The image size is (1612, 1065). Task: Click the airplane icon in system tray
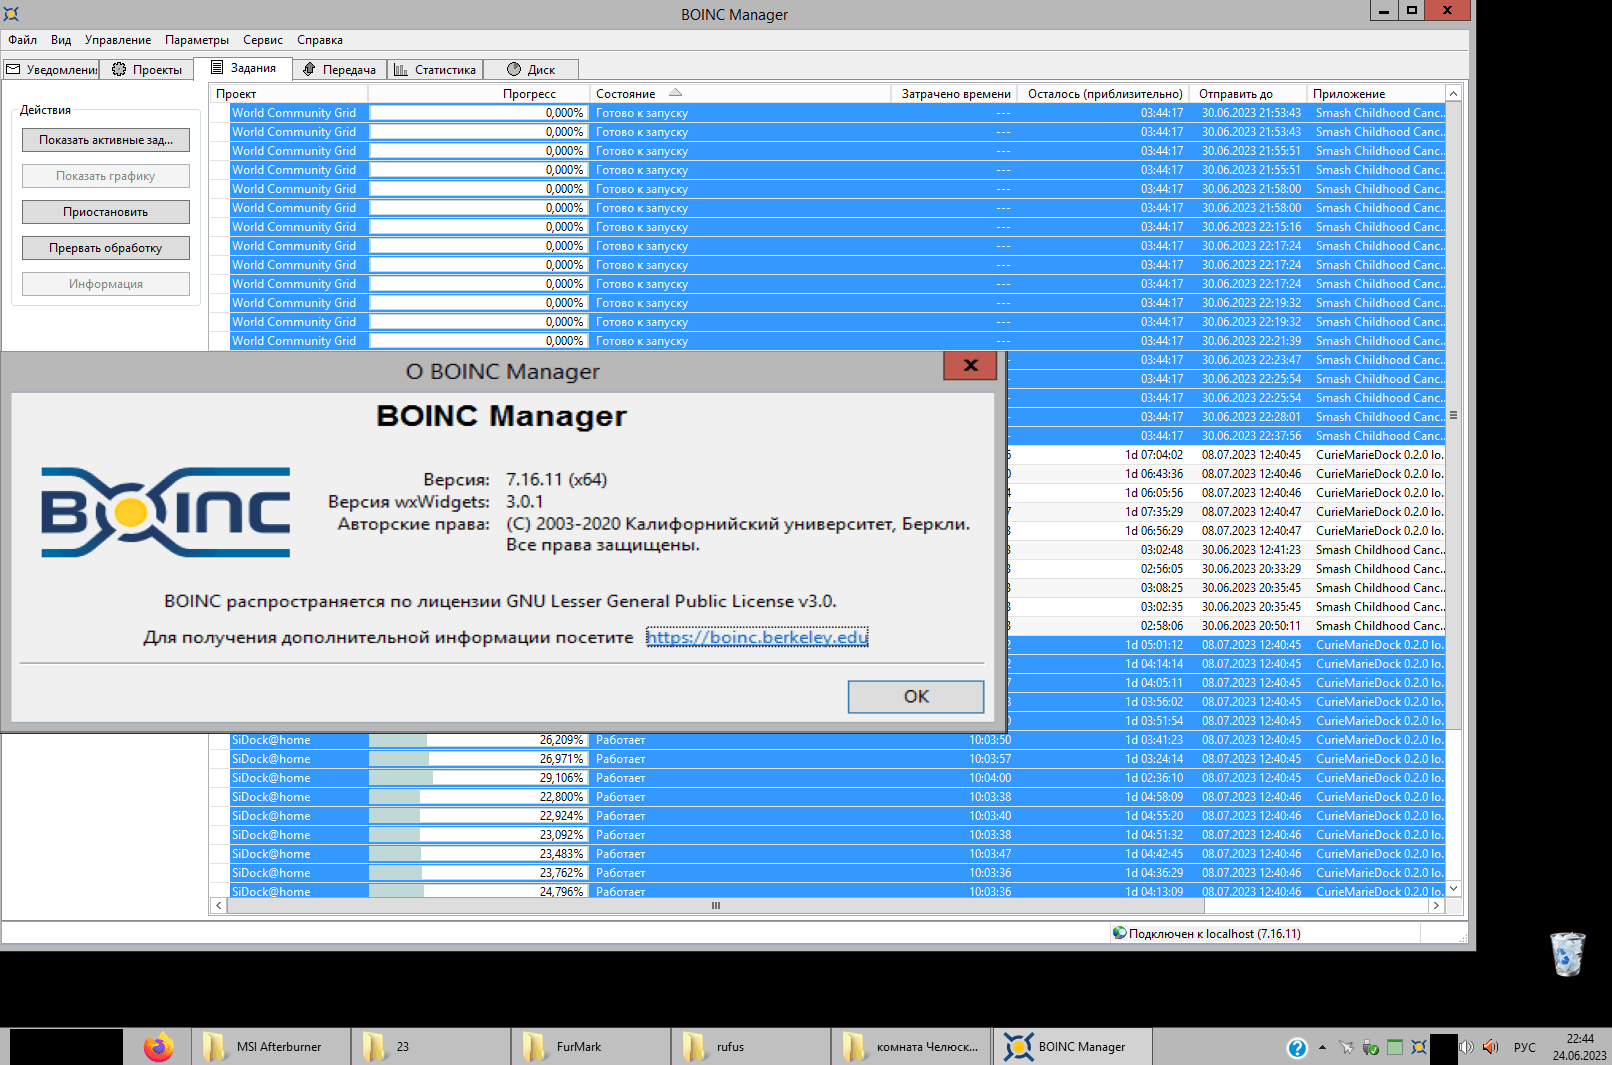(x=1346, y=1047)
